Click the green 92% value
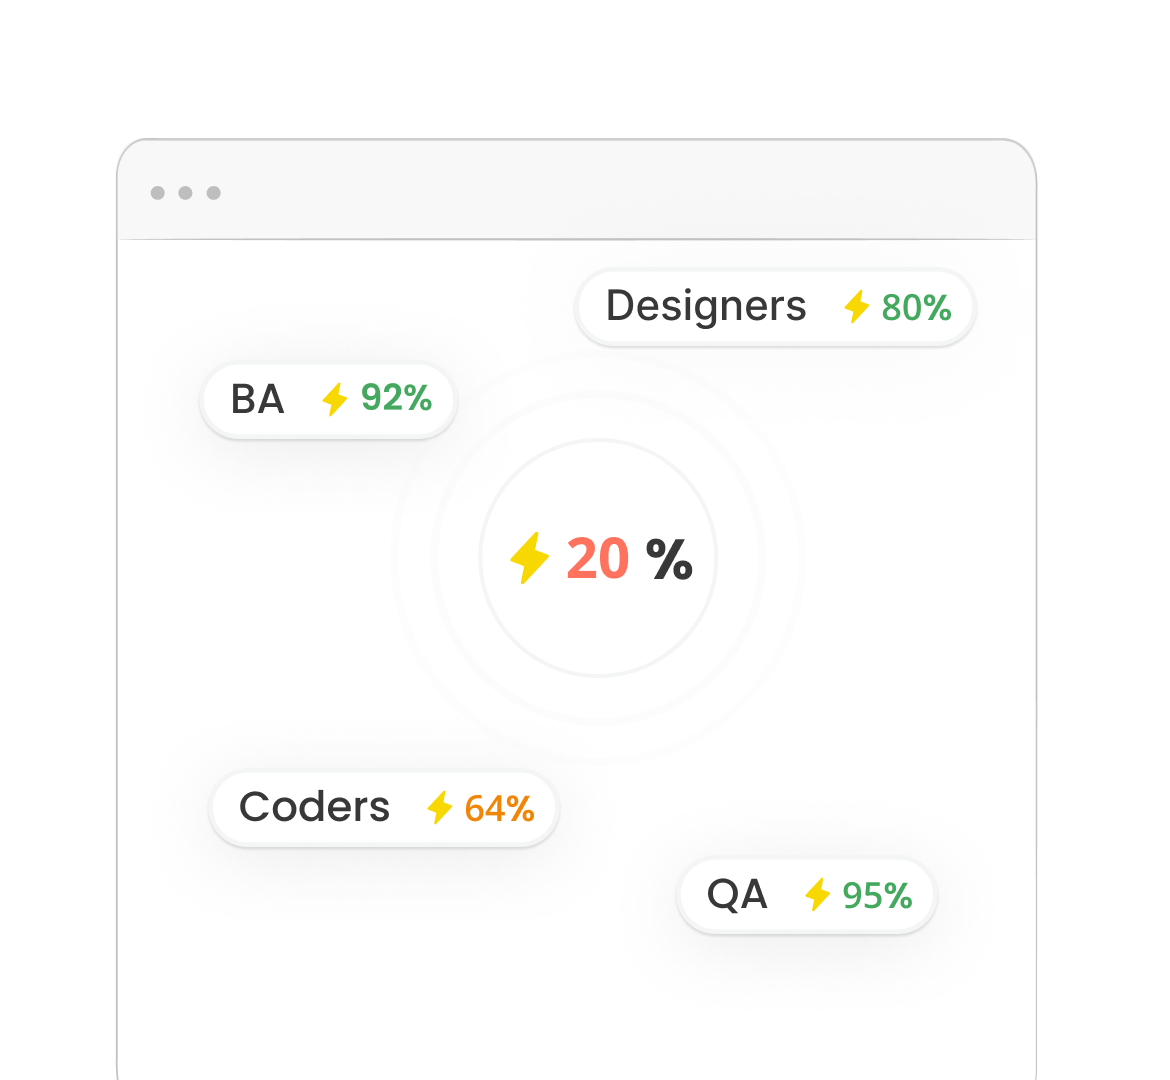 point(396,398)
